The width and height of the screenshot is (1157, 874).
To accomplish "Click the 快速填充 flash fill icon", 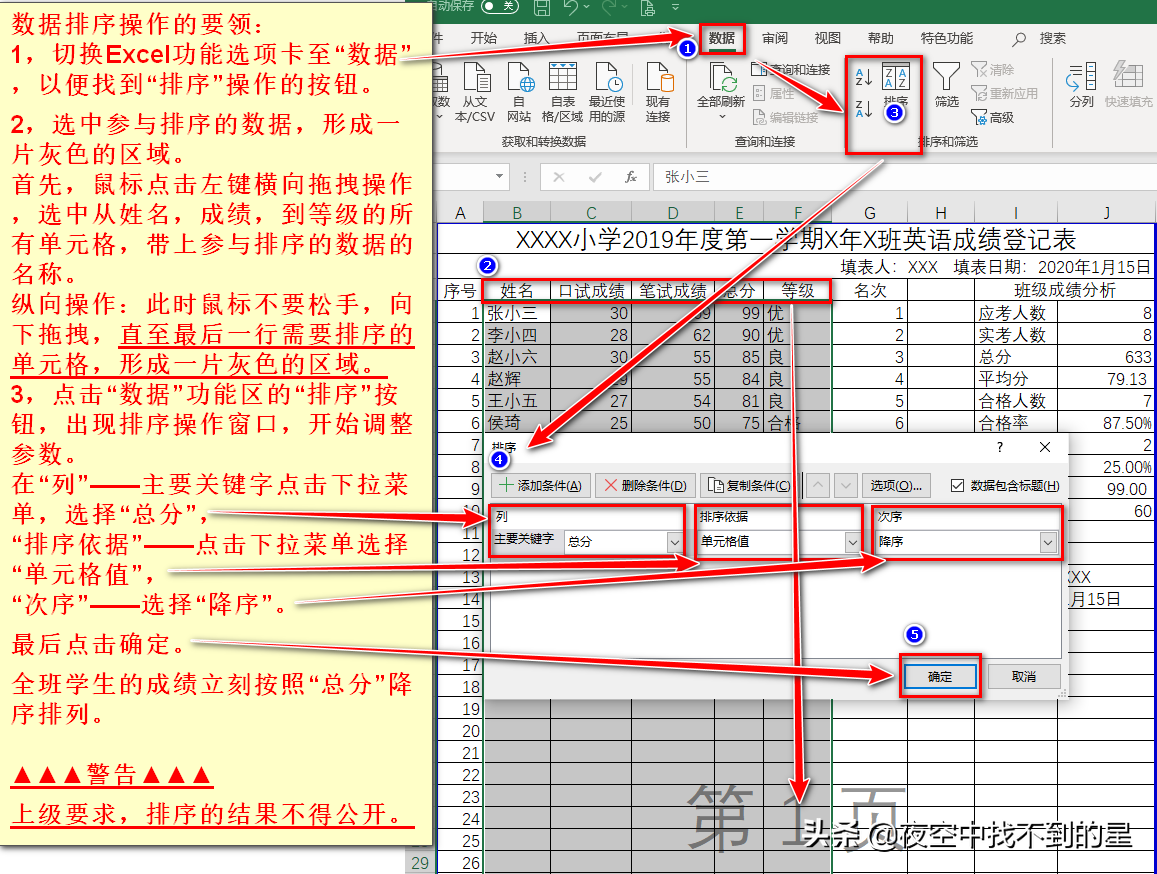I will click(1128, 86).
